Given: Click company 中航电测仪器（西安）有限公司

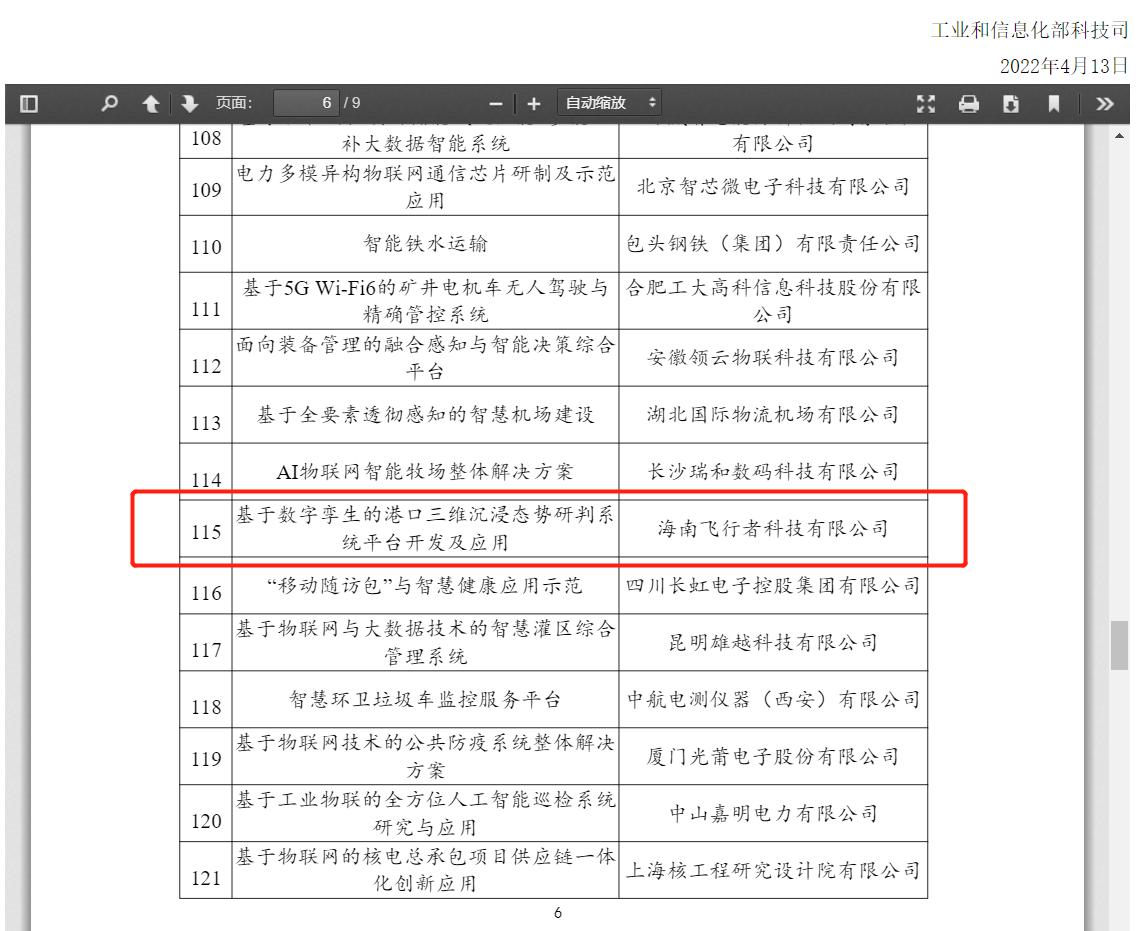Looking at the screenshot, I should pyautogui.click(x=773, y=700).
